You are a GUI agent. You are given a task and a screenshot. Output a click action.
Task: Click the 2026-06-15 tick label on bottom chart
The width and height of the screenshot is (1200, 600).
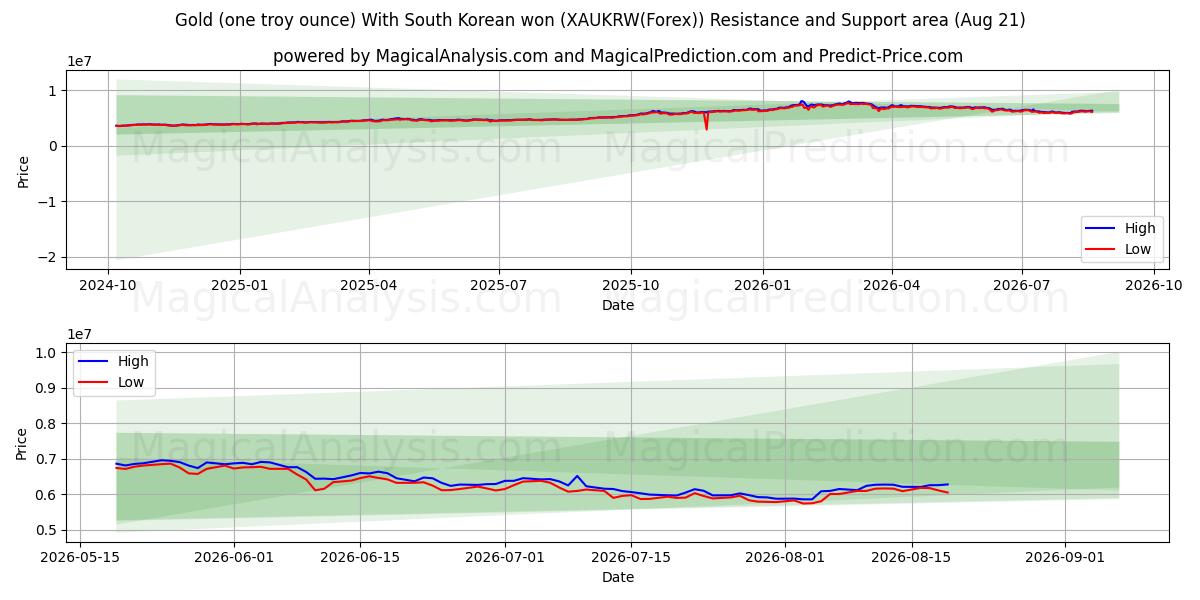[360, 557]
